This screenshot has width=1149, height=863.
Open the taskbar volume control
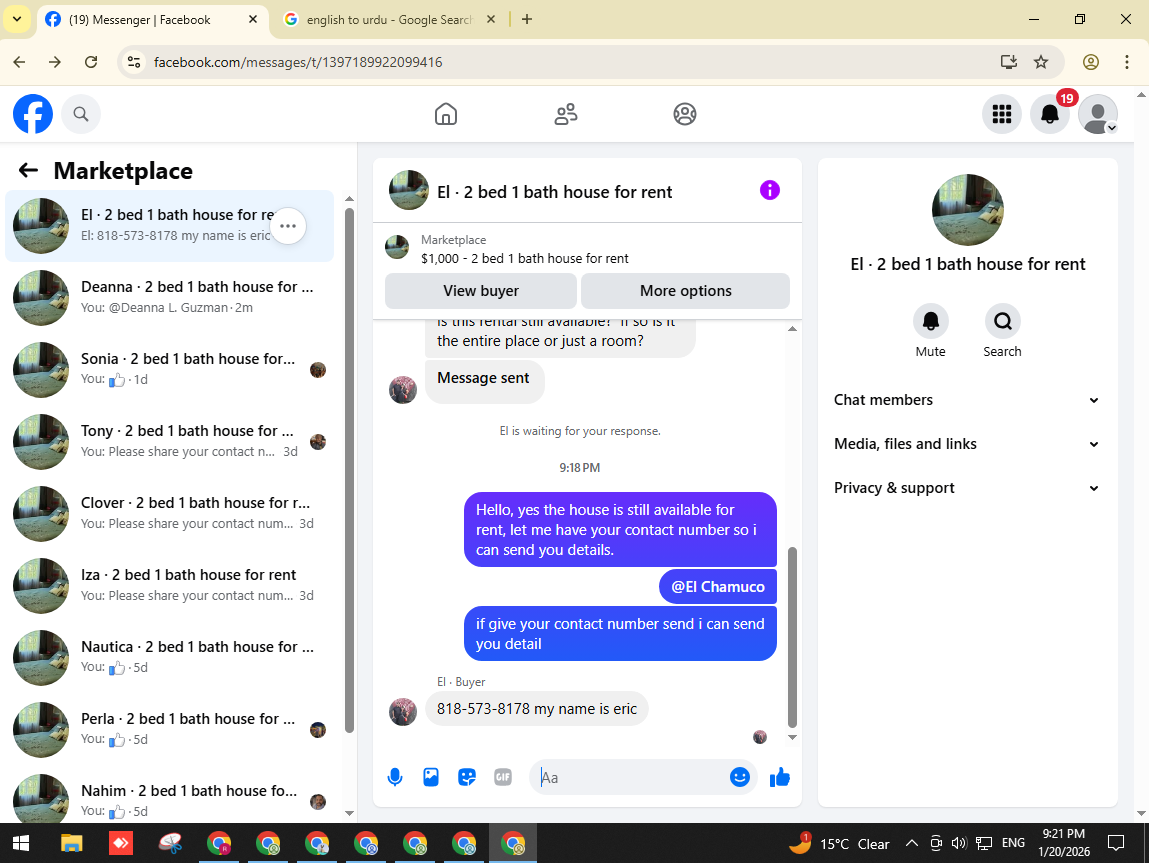[x=959, y=843]
